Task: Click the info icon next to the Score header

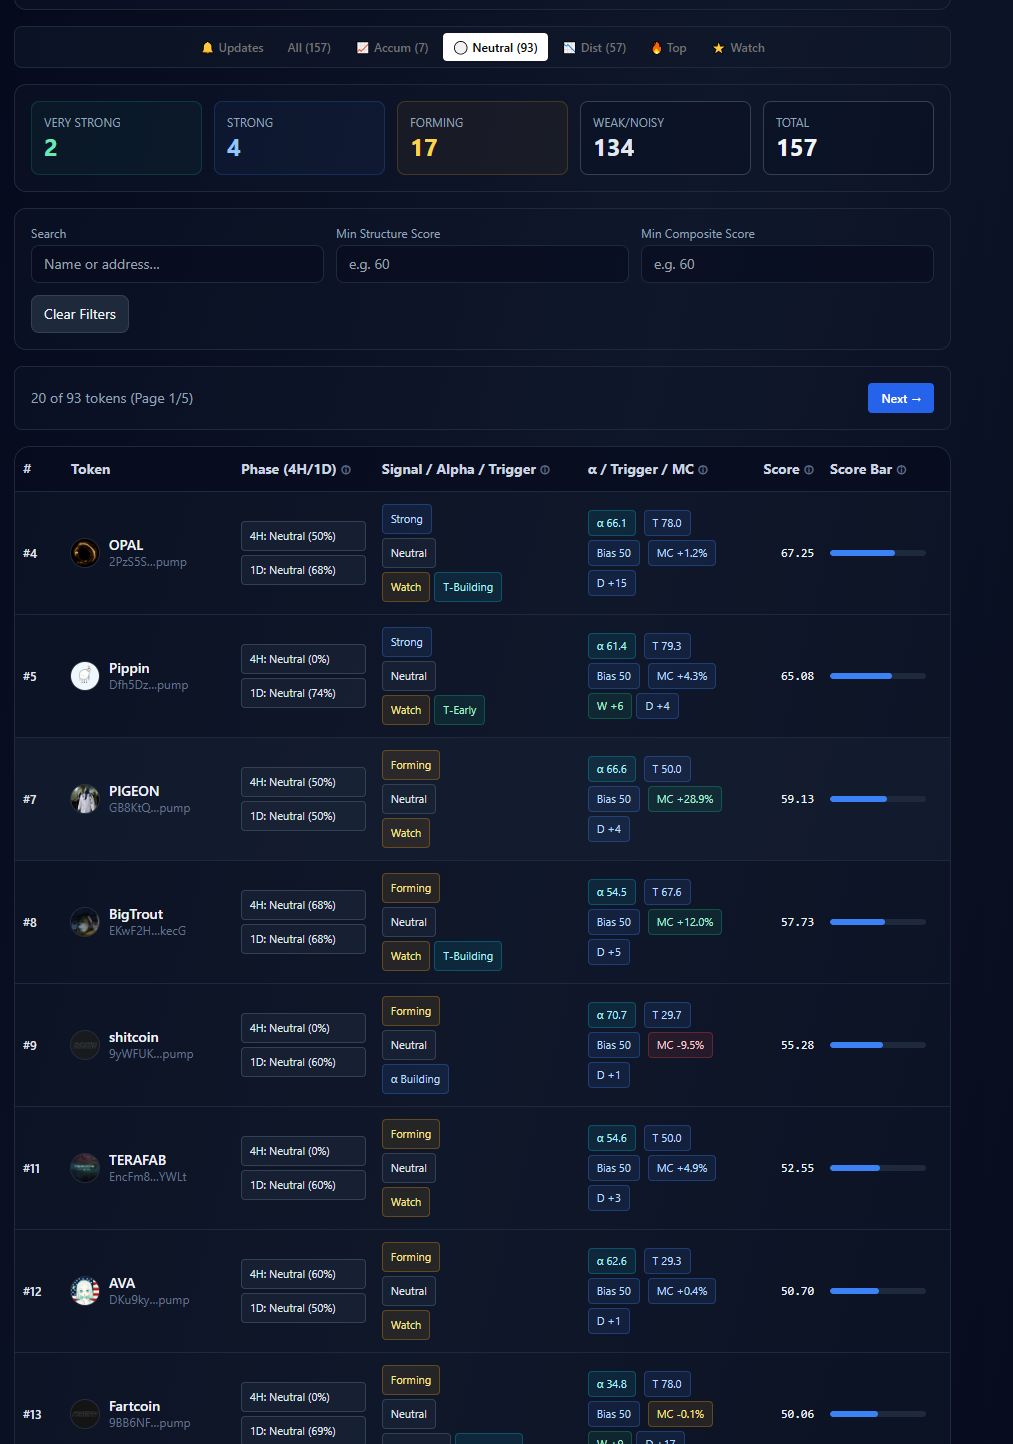Action: pos(809,470)
